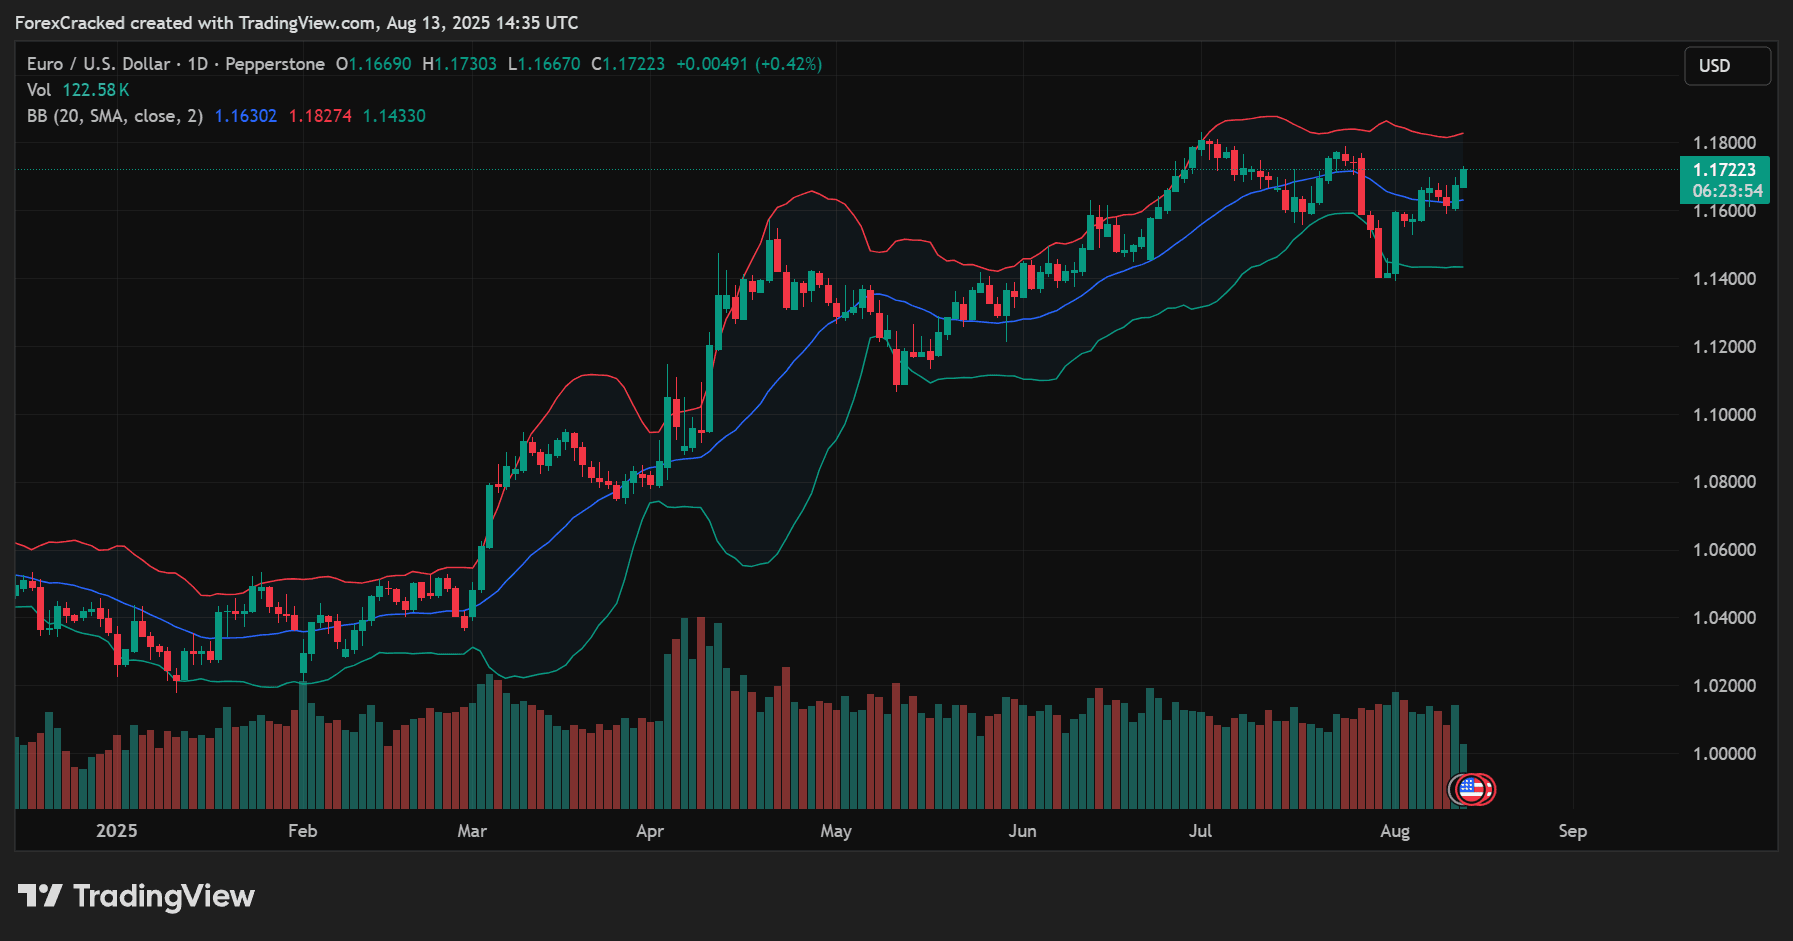1793x941 pixels.
Task: Select the red 1.18274 upper band value
Action: (x=319, y=115)
